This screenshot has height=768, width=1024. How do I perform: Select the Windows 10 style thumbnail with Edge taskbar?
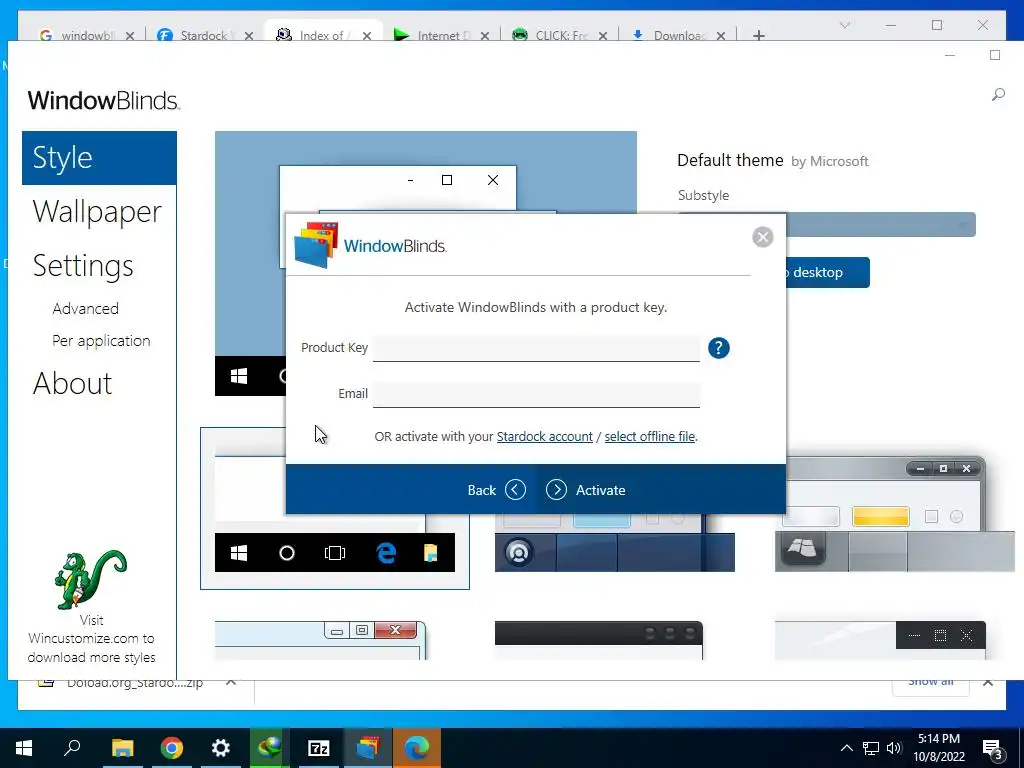click(x=334, y=508)
